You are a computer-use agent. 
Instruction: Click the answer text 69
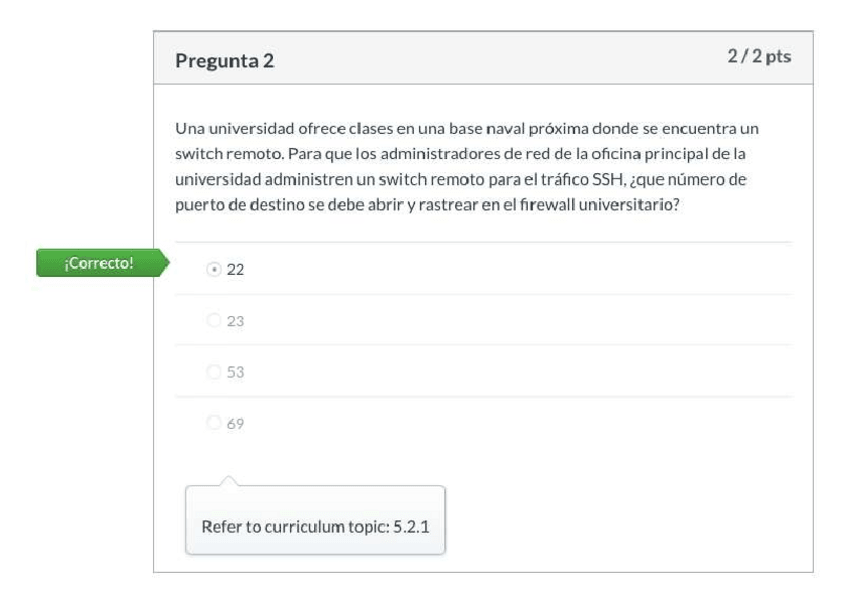236,423
